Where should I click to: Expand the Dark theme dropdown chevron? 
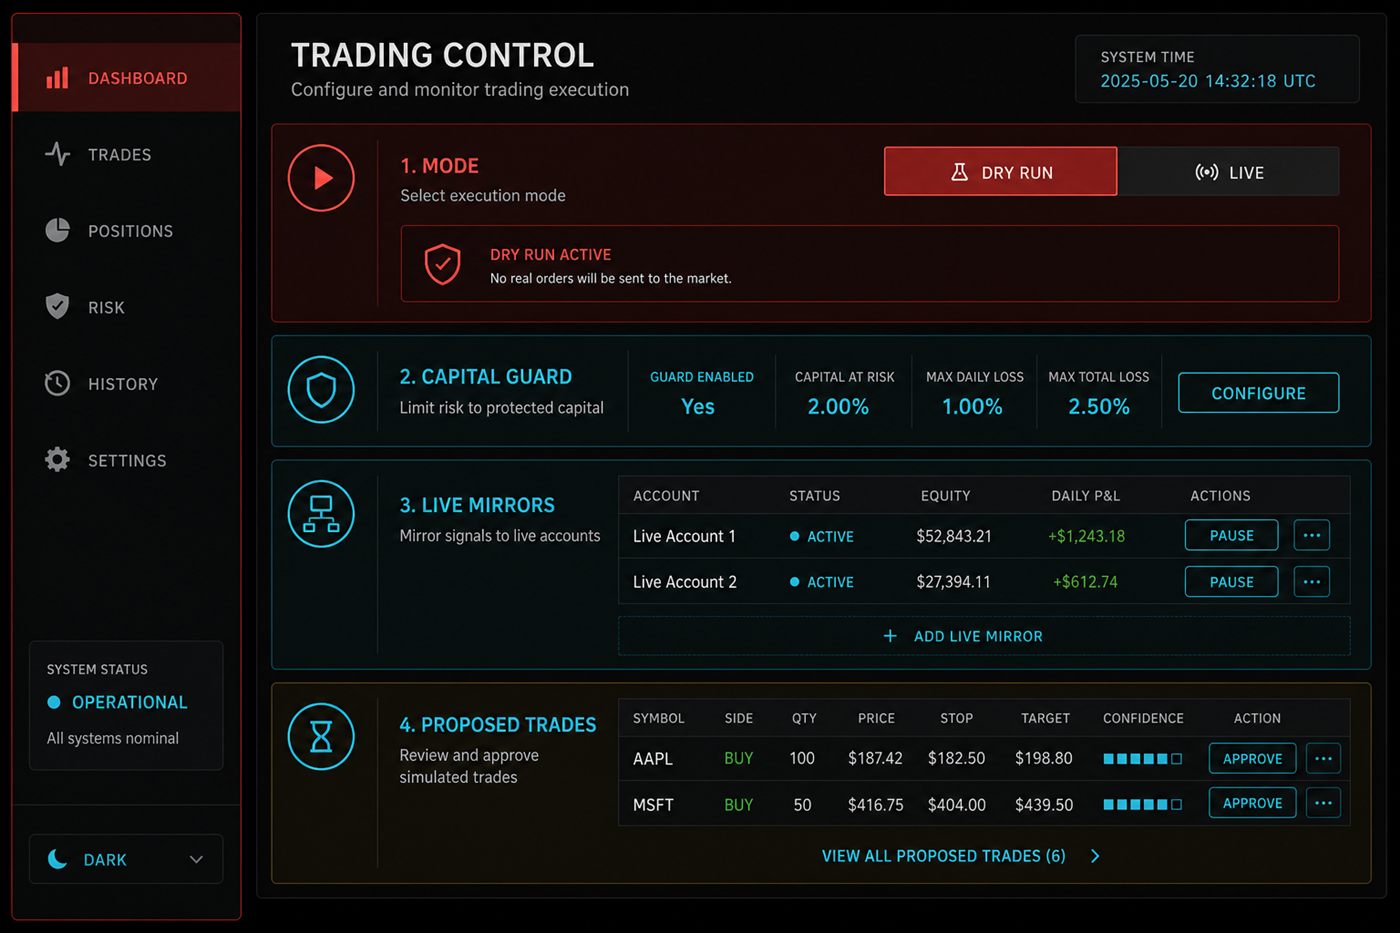tap(196, 859)
